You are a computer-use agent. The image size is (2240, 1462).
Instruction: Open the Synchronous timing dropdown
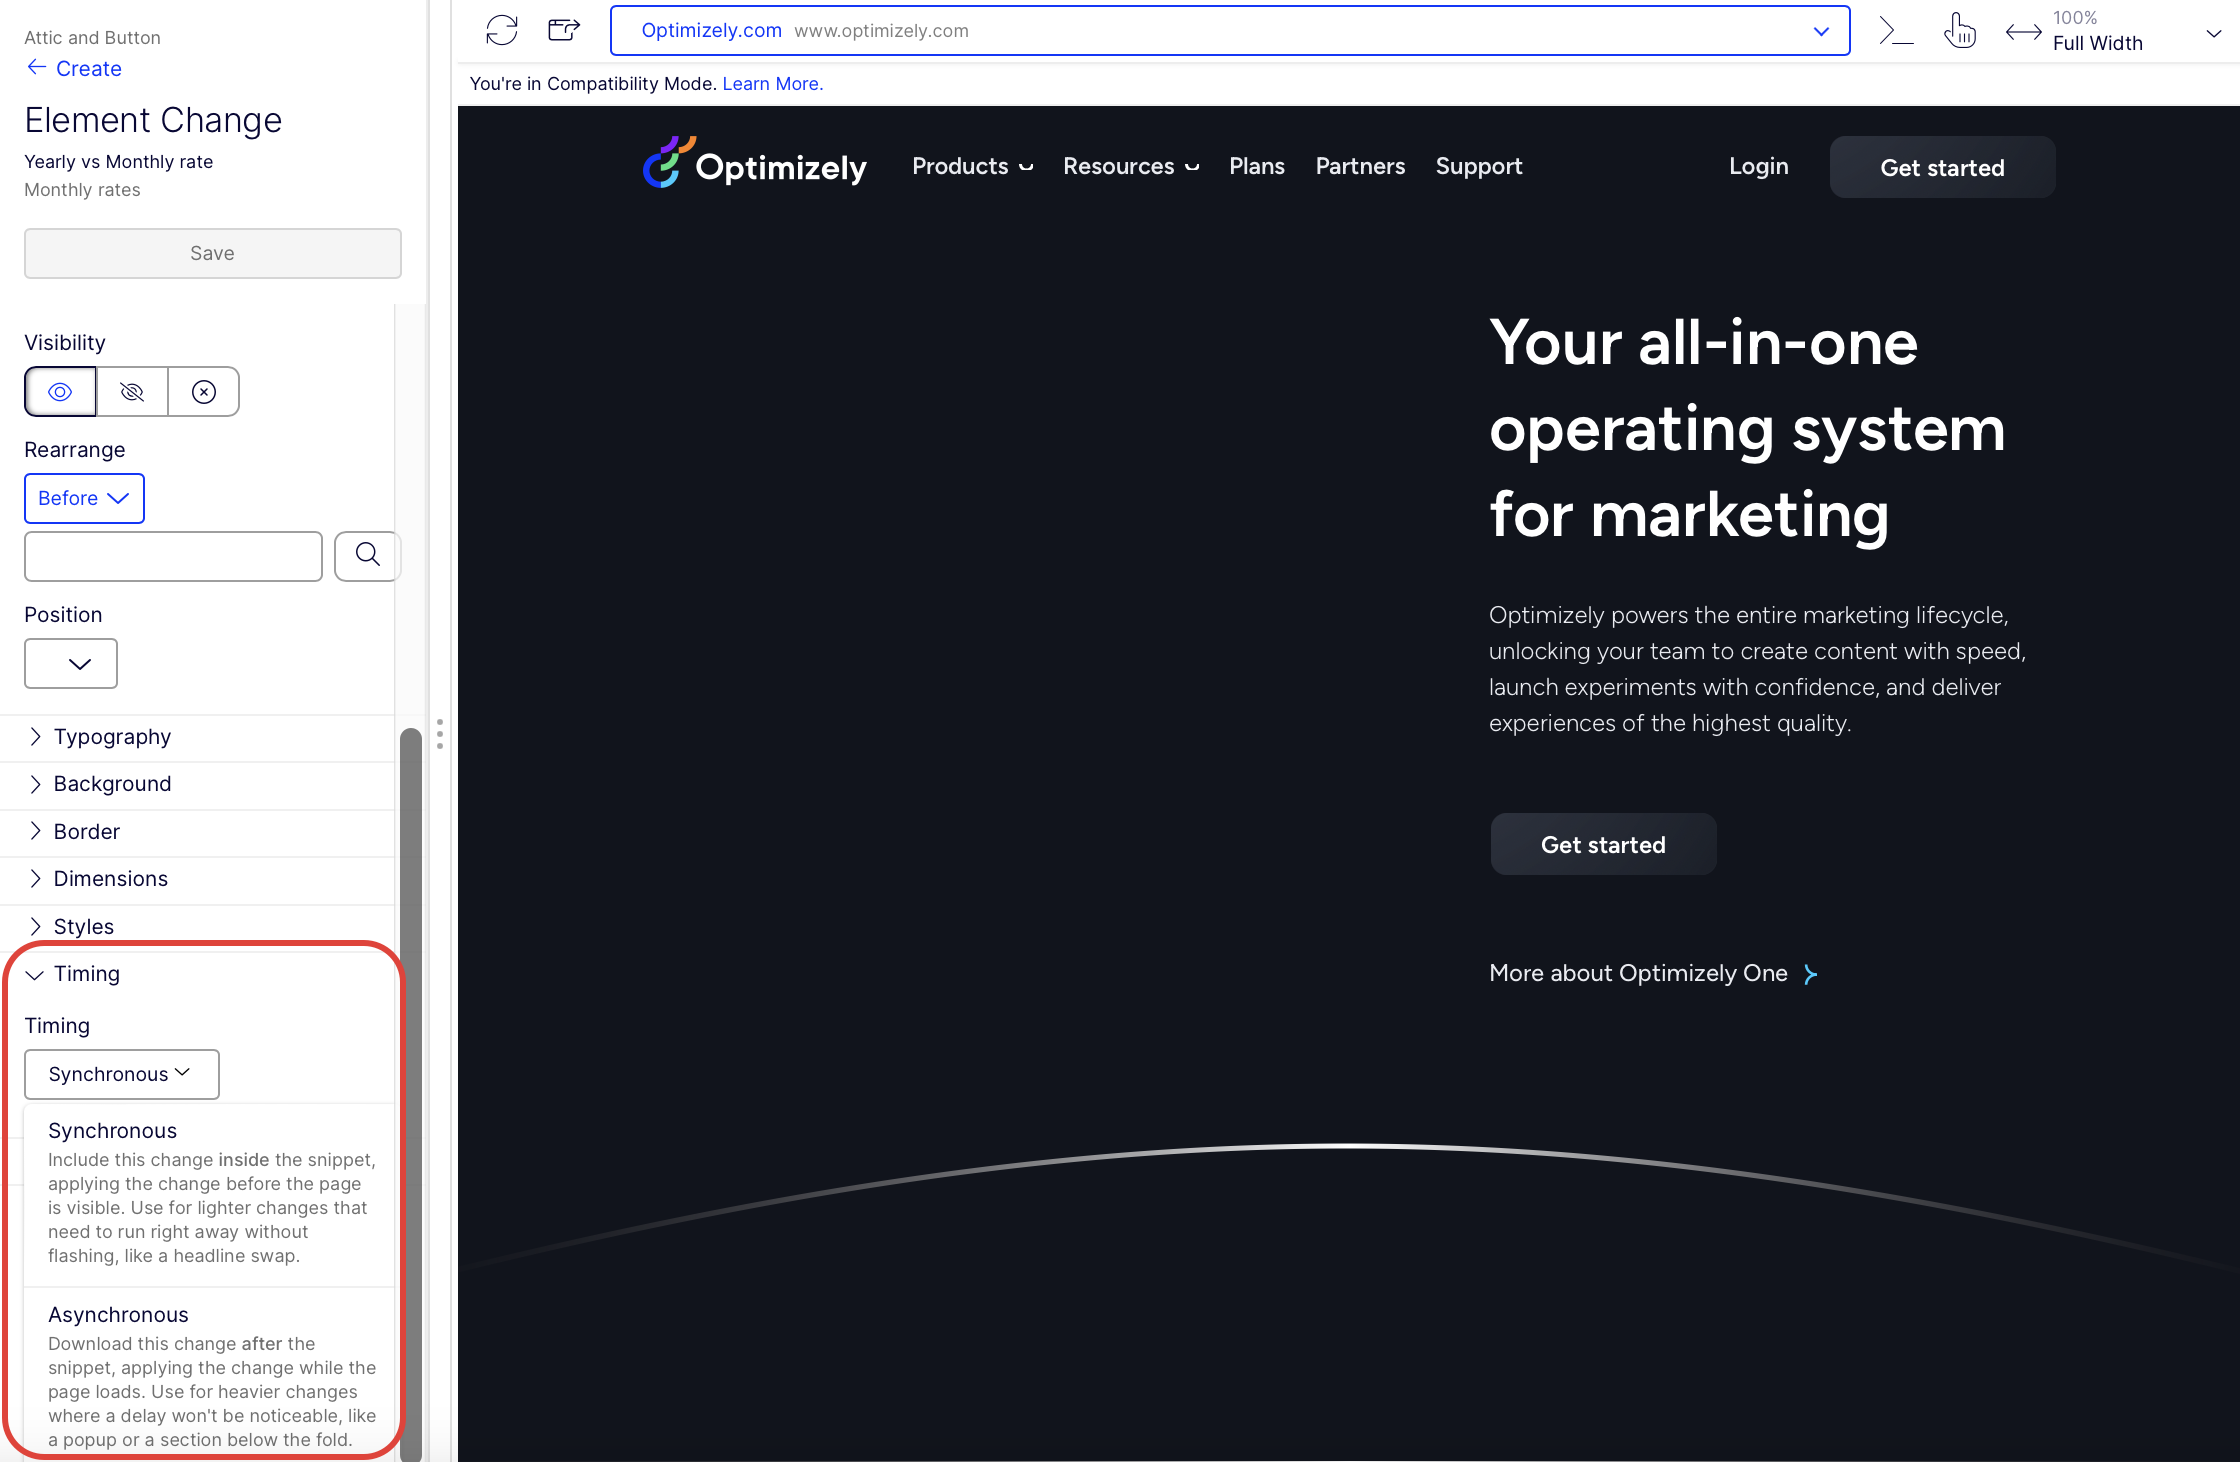point(121,1074)
